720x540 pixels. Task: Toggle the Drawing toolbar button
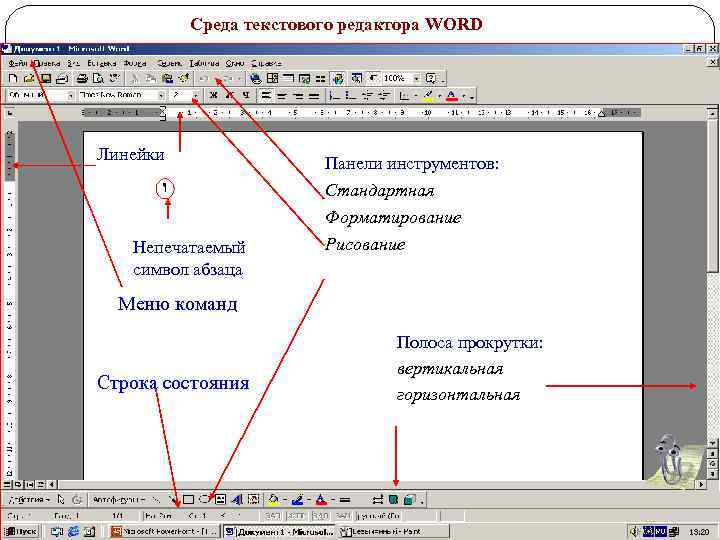[x=338, y=79]
